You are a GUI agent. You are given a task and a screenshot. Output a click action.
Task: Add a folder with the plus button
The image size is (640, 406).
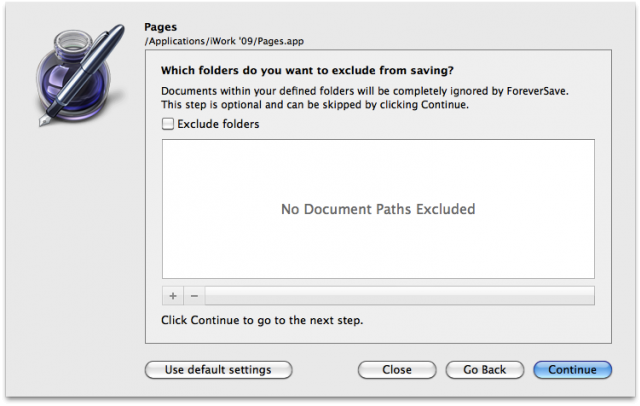[173, 296]
